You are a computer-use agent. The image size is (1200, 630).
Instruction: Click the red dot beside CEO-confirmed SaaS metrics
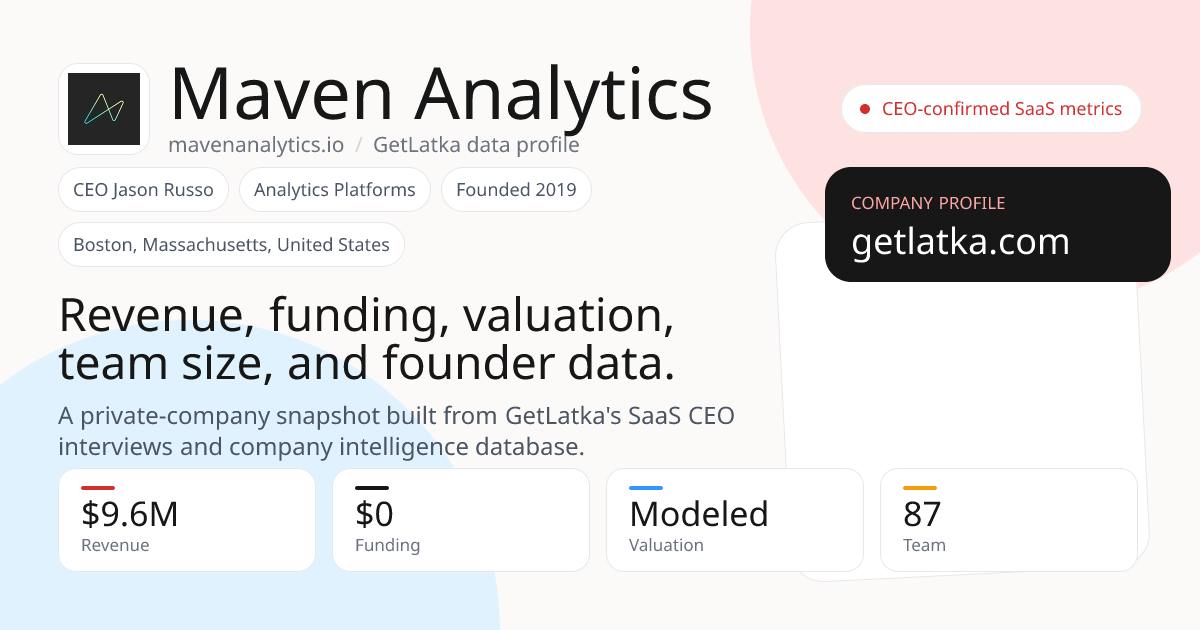865,109
